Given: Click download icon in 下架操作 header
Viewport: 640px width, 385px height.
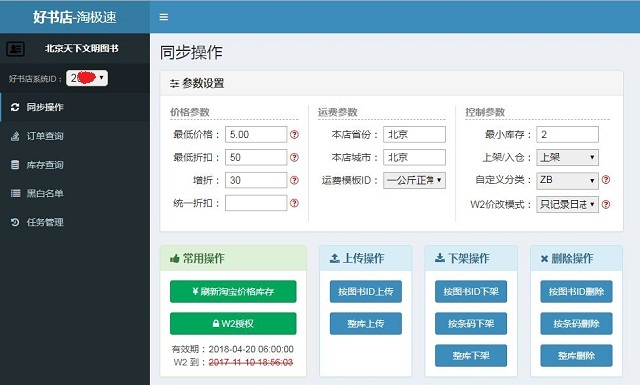Looking at the screenshot, I should (x=440, y=258).
